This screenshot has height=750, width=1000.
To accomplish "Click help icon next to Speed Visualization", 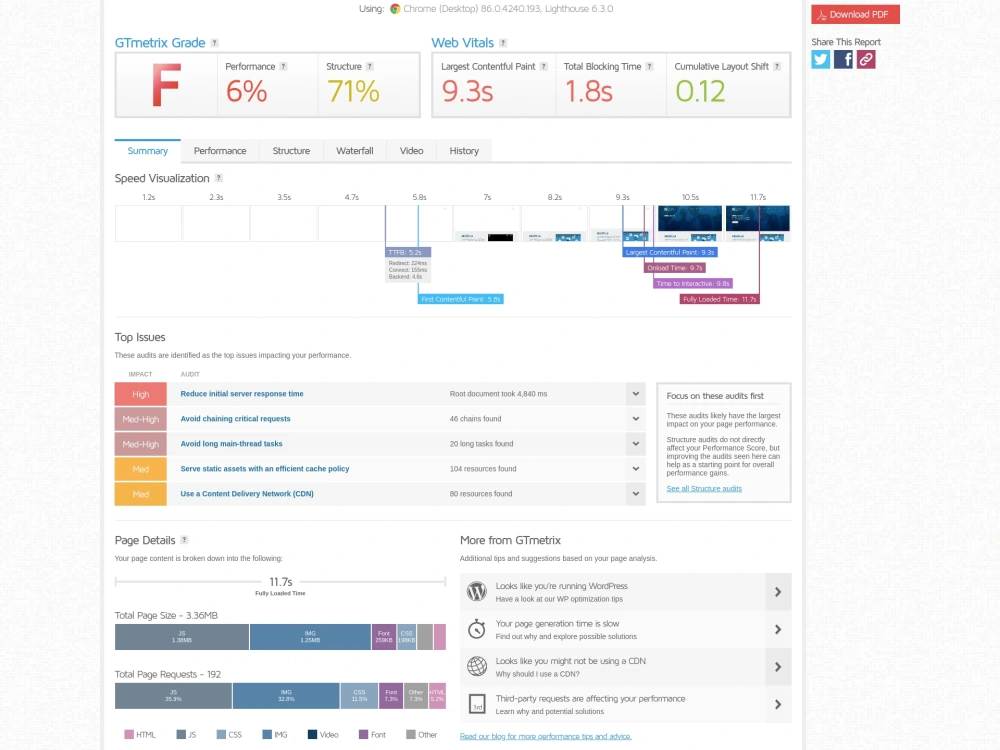I will point(219,178).
